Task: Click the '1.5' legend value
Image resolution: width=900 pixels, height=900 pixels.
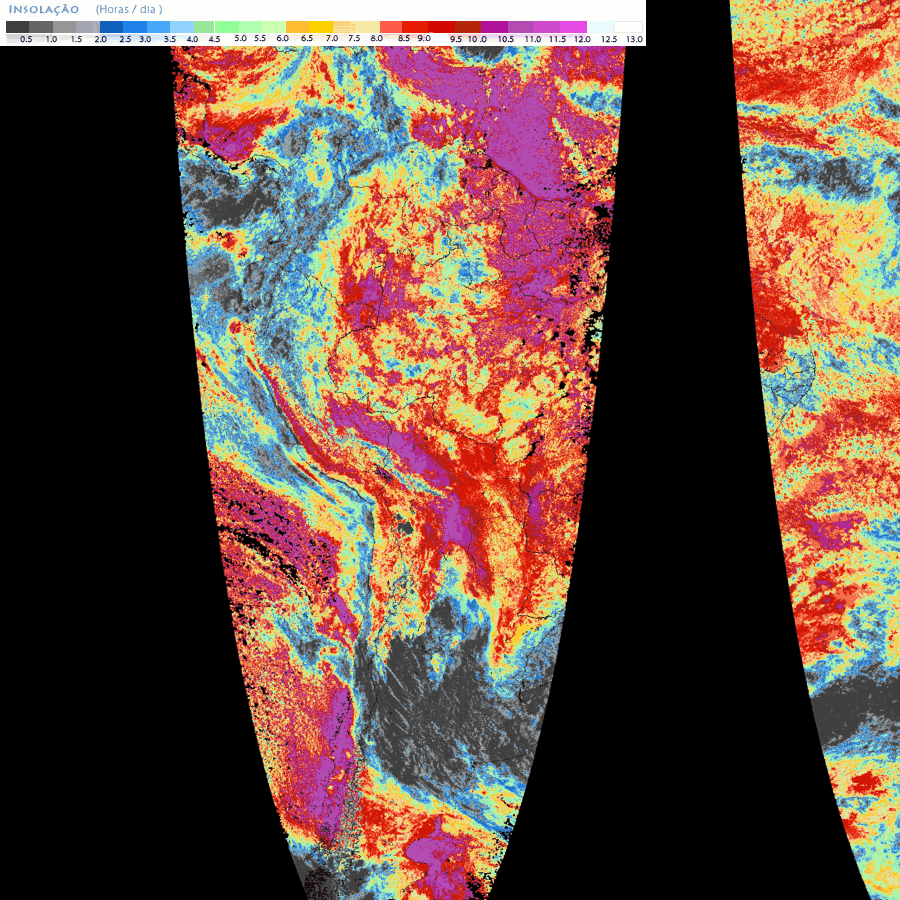Action: [x=76, y=39]
